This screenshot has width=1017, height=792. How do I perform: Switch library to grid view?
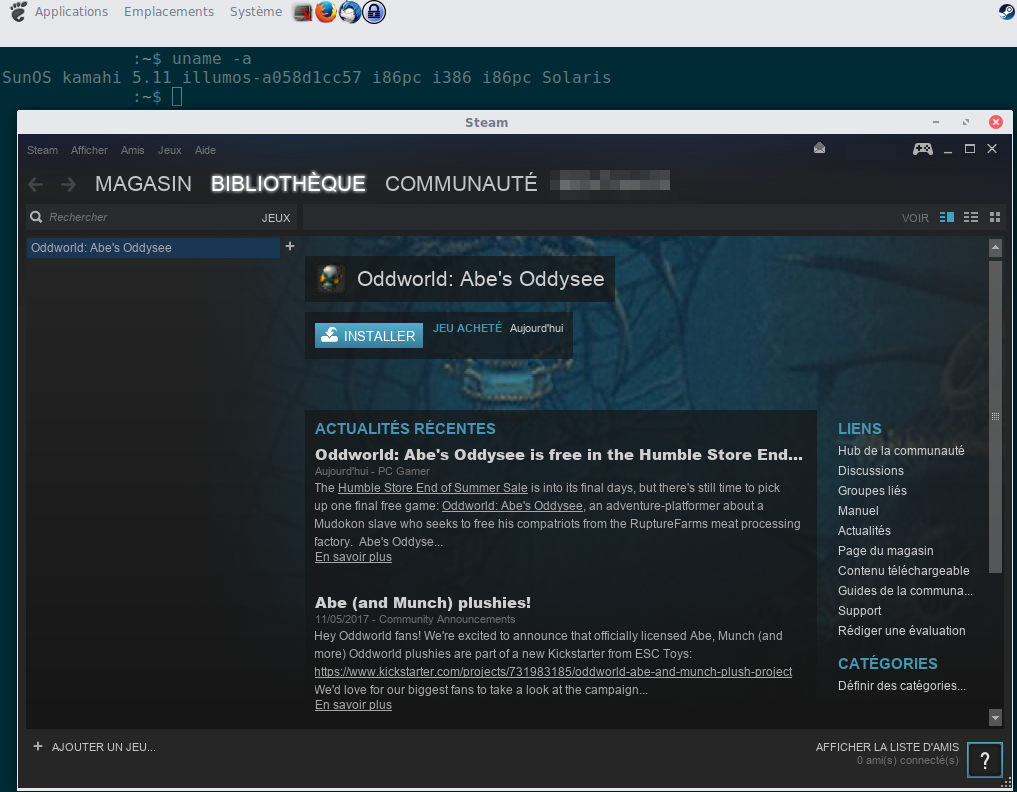click(995, 217)
